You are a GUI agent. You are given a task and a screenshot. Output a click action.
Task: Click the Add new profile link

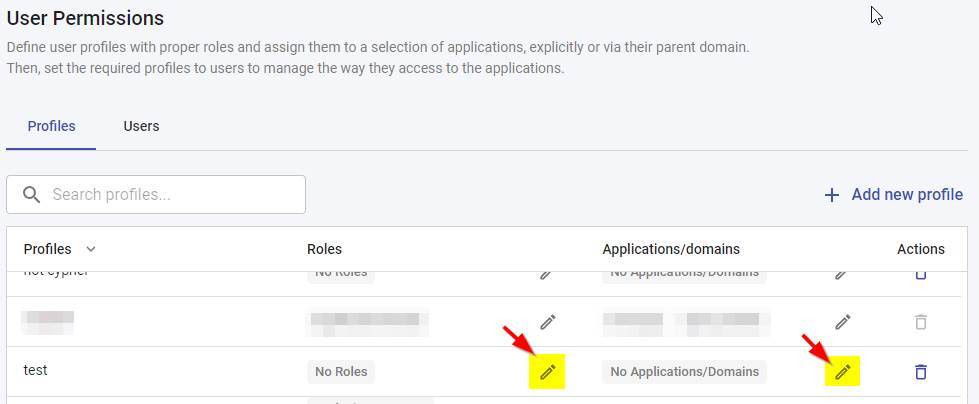point(906,195)
